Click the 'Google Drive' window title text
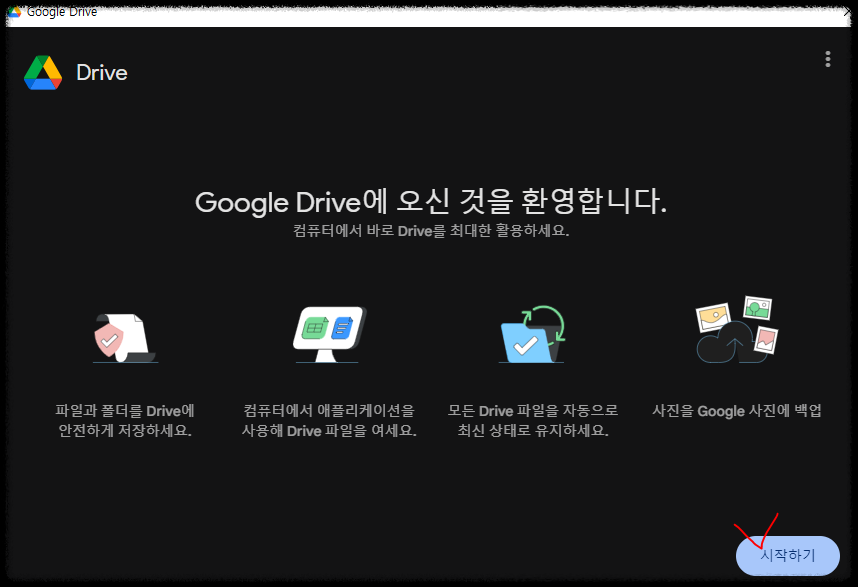Screen dimensions: 858x587 tap(62, 11)
